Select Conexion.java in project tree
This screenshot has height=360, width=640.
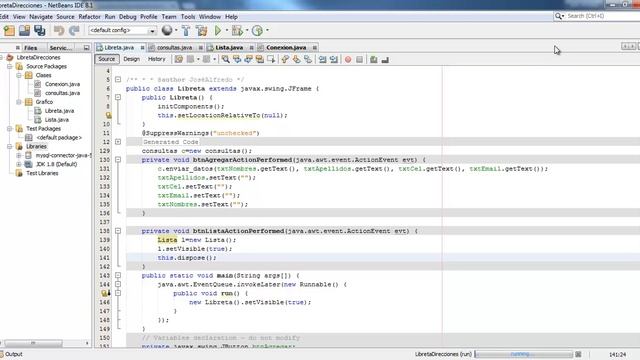click(x=62, y=84)
